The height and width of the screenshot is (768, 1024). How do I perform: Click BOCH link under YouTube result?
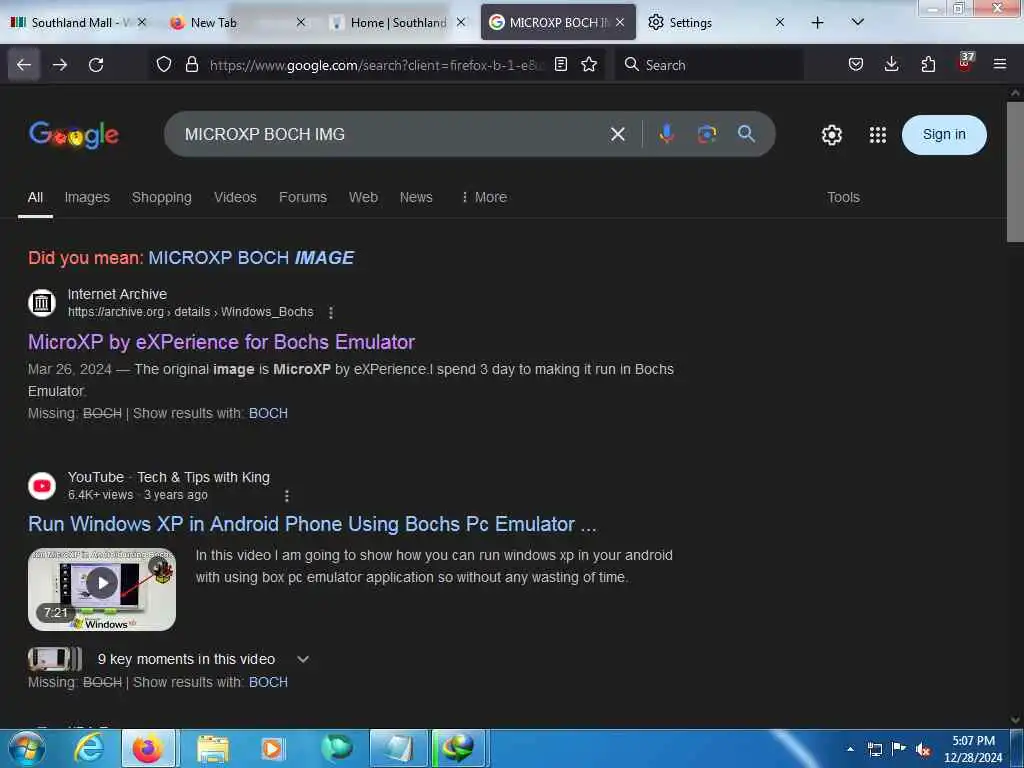[x=268, y=682]
